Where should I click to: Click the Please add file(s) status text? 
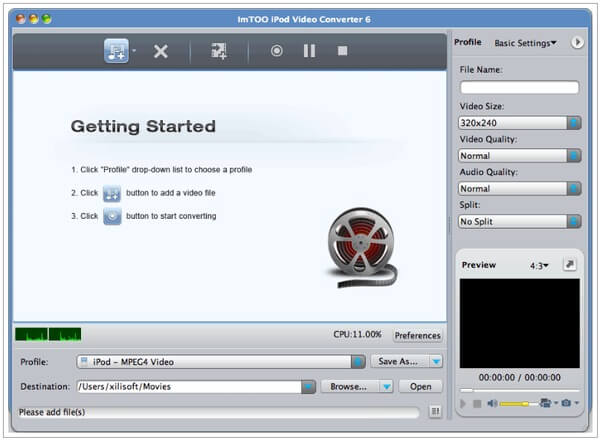(52, 412)
